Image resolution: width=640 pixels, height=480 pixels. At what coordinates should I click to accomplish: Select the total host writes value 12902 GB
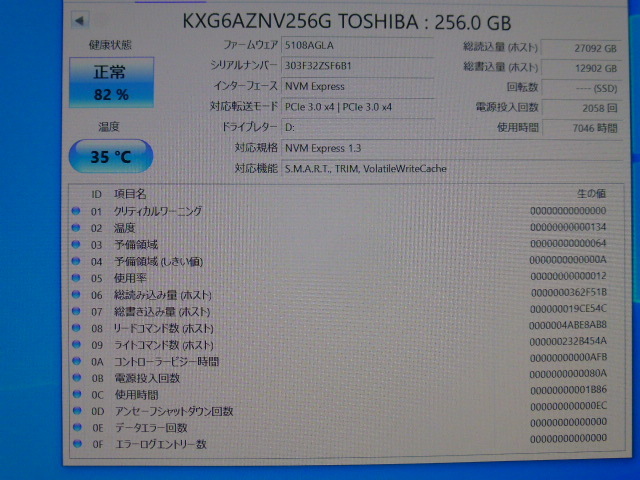click(581, 68)
